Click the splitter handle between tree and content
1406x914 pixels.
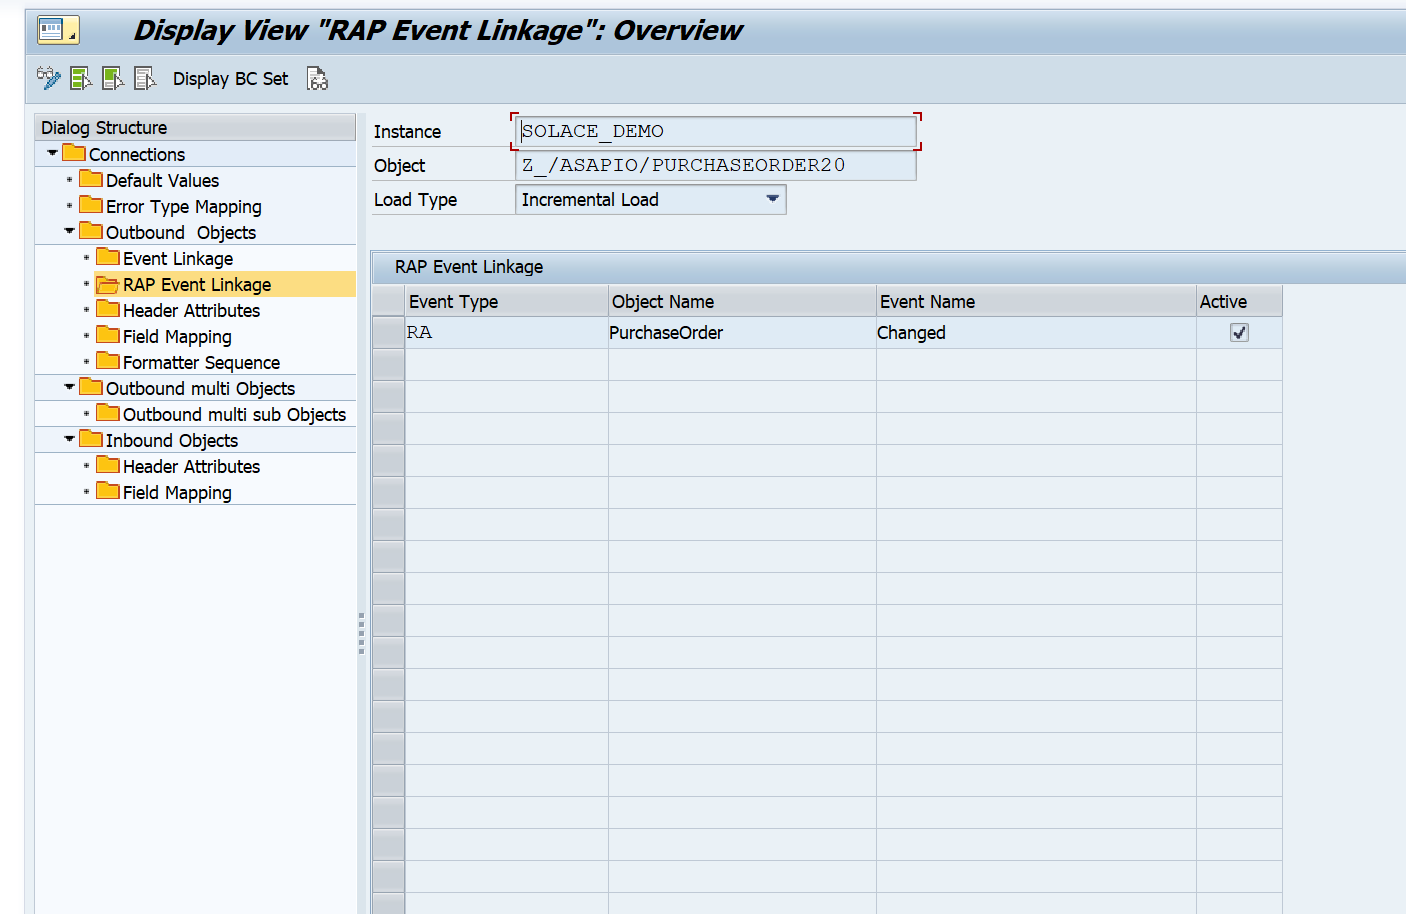(x=361, y=634)
